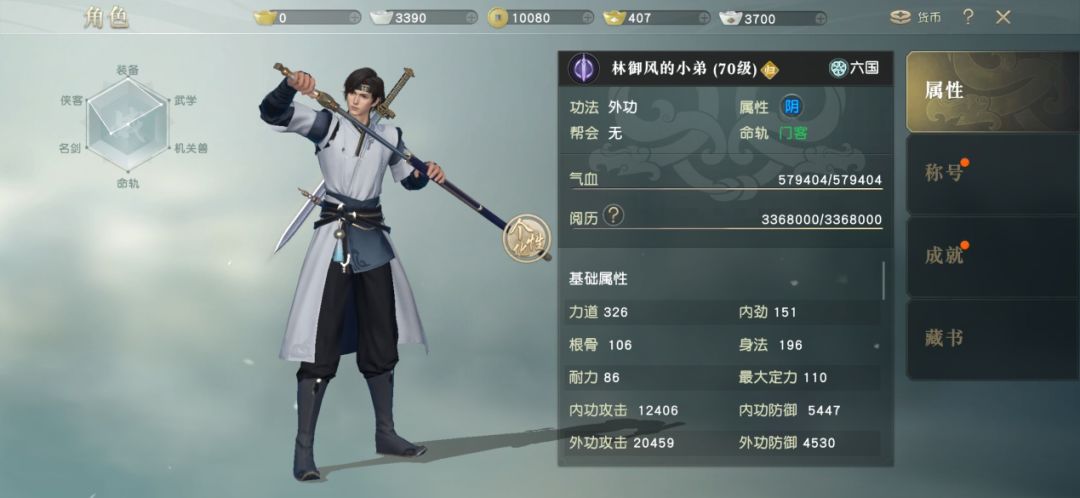Tap the 六国 server icon
1080x498 pixels.
coord(838,68)
